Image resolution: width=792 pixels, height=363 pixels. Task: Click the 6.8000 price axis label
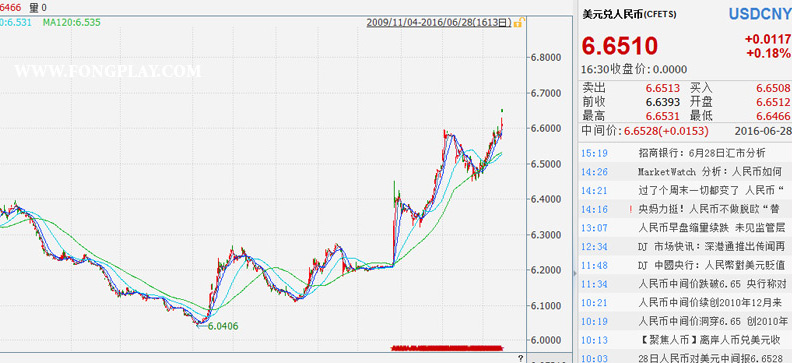pos(546,57)
